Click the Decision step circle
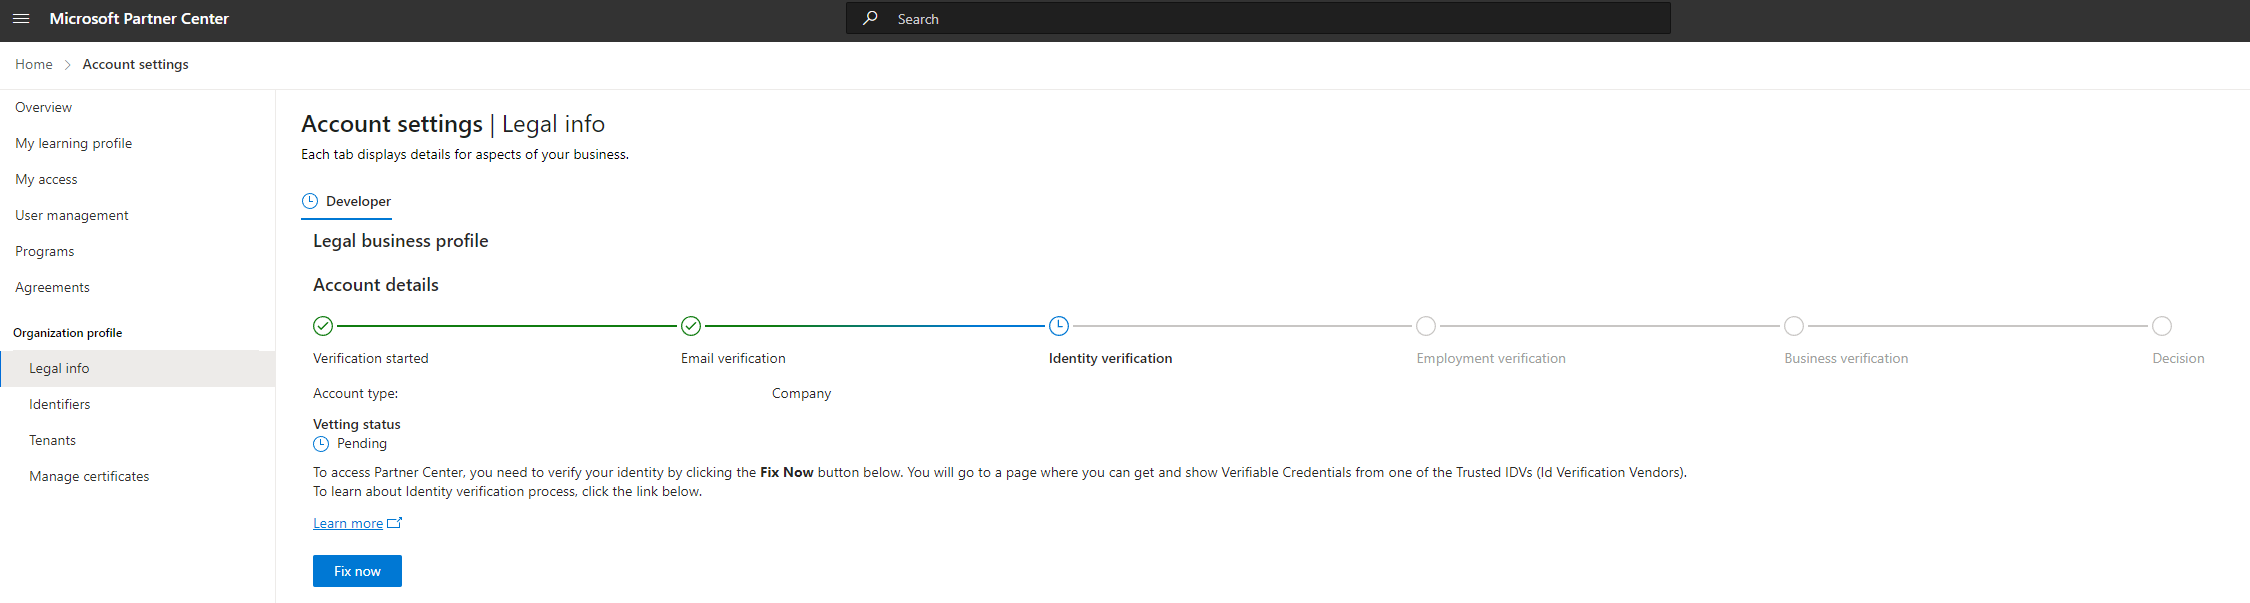 (2162, 326)
